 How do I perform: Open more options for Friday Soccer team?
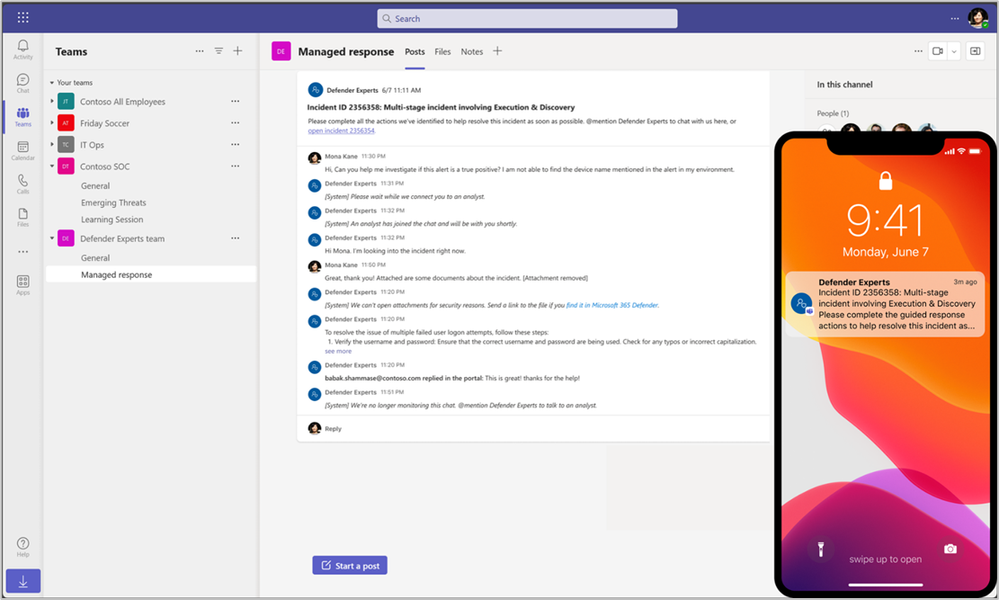235,123
